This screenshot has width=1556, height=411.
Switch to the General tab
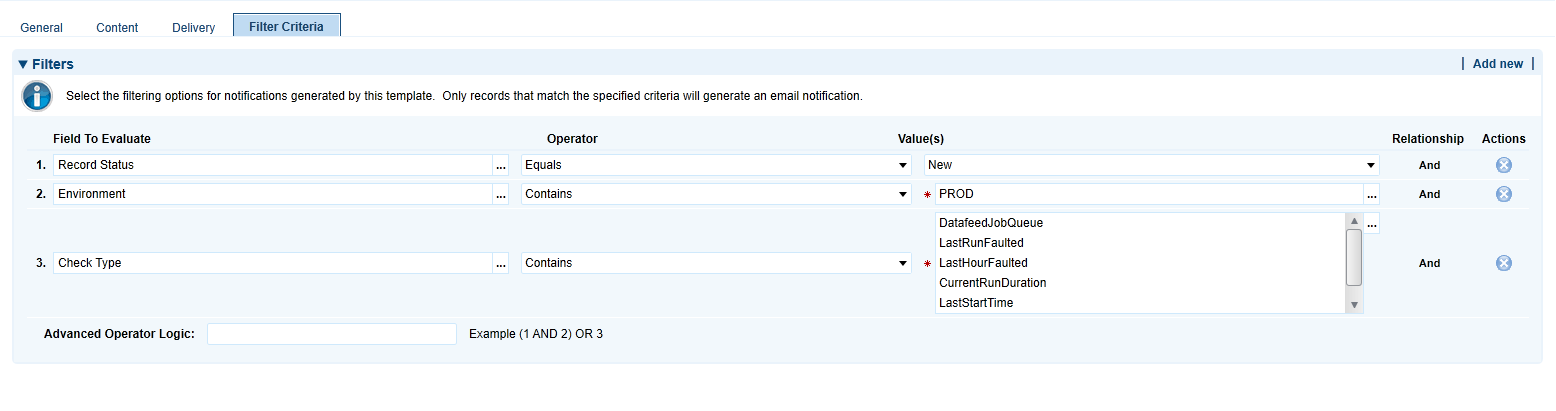[x=42, y=28]
